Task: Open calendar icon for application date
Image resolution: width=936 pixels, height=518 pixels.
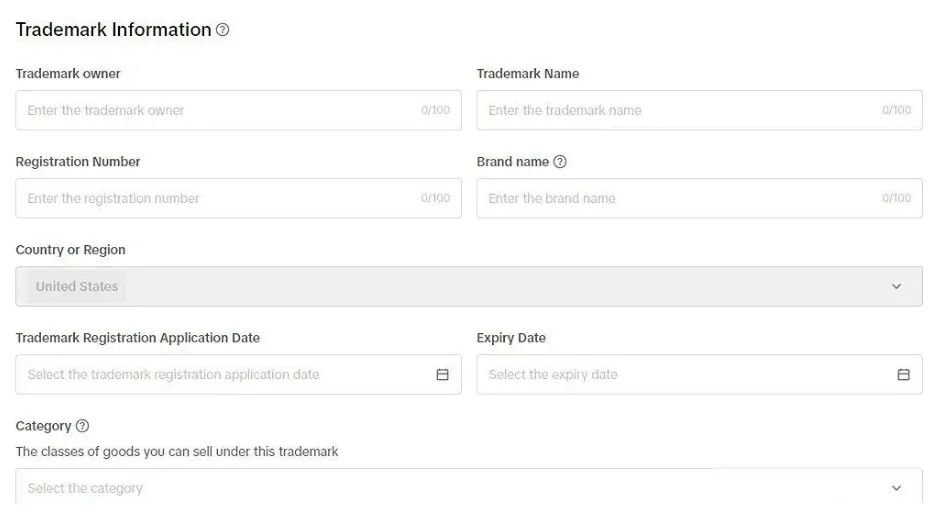Action: point(442,374)
